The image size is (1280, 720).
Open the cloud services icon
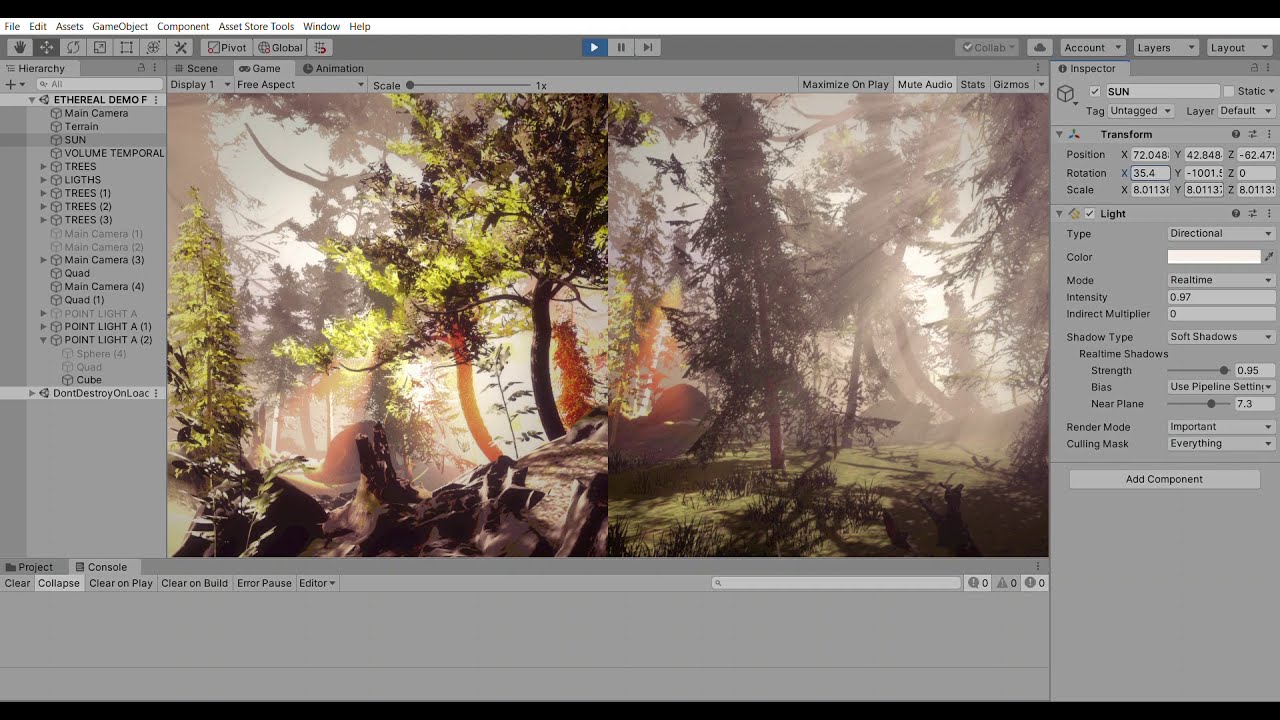[1039, 47]
